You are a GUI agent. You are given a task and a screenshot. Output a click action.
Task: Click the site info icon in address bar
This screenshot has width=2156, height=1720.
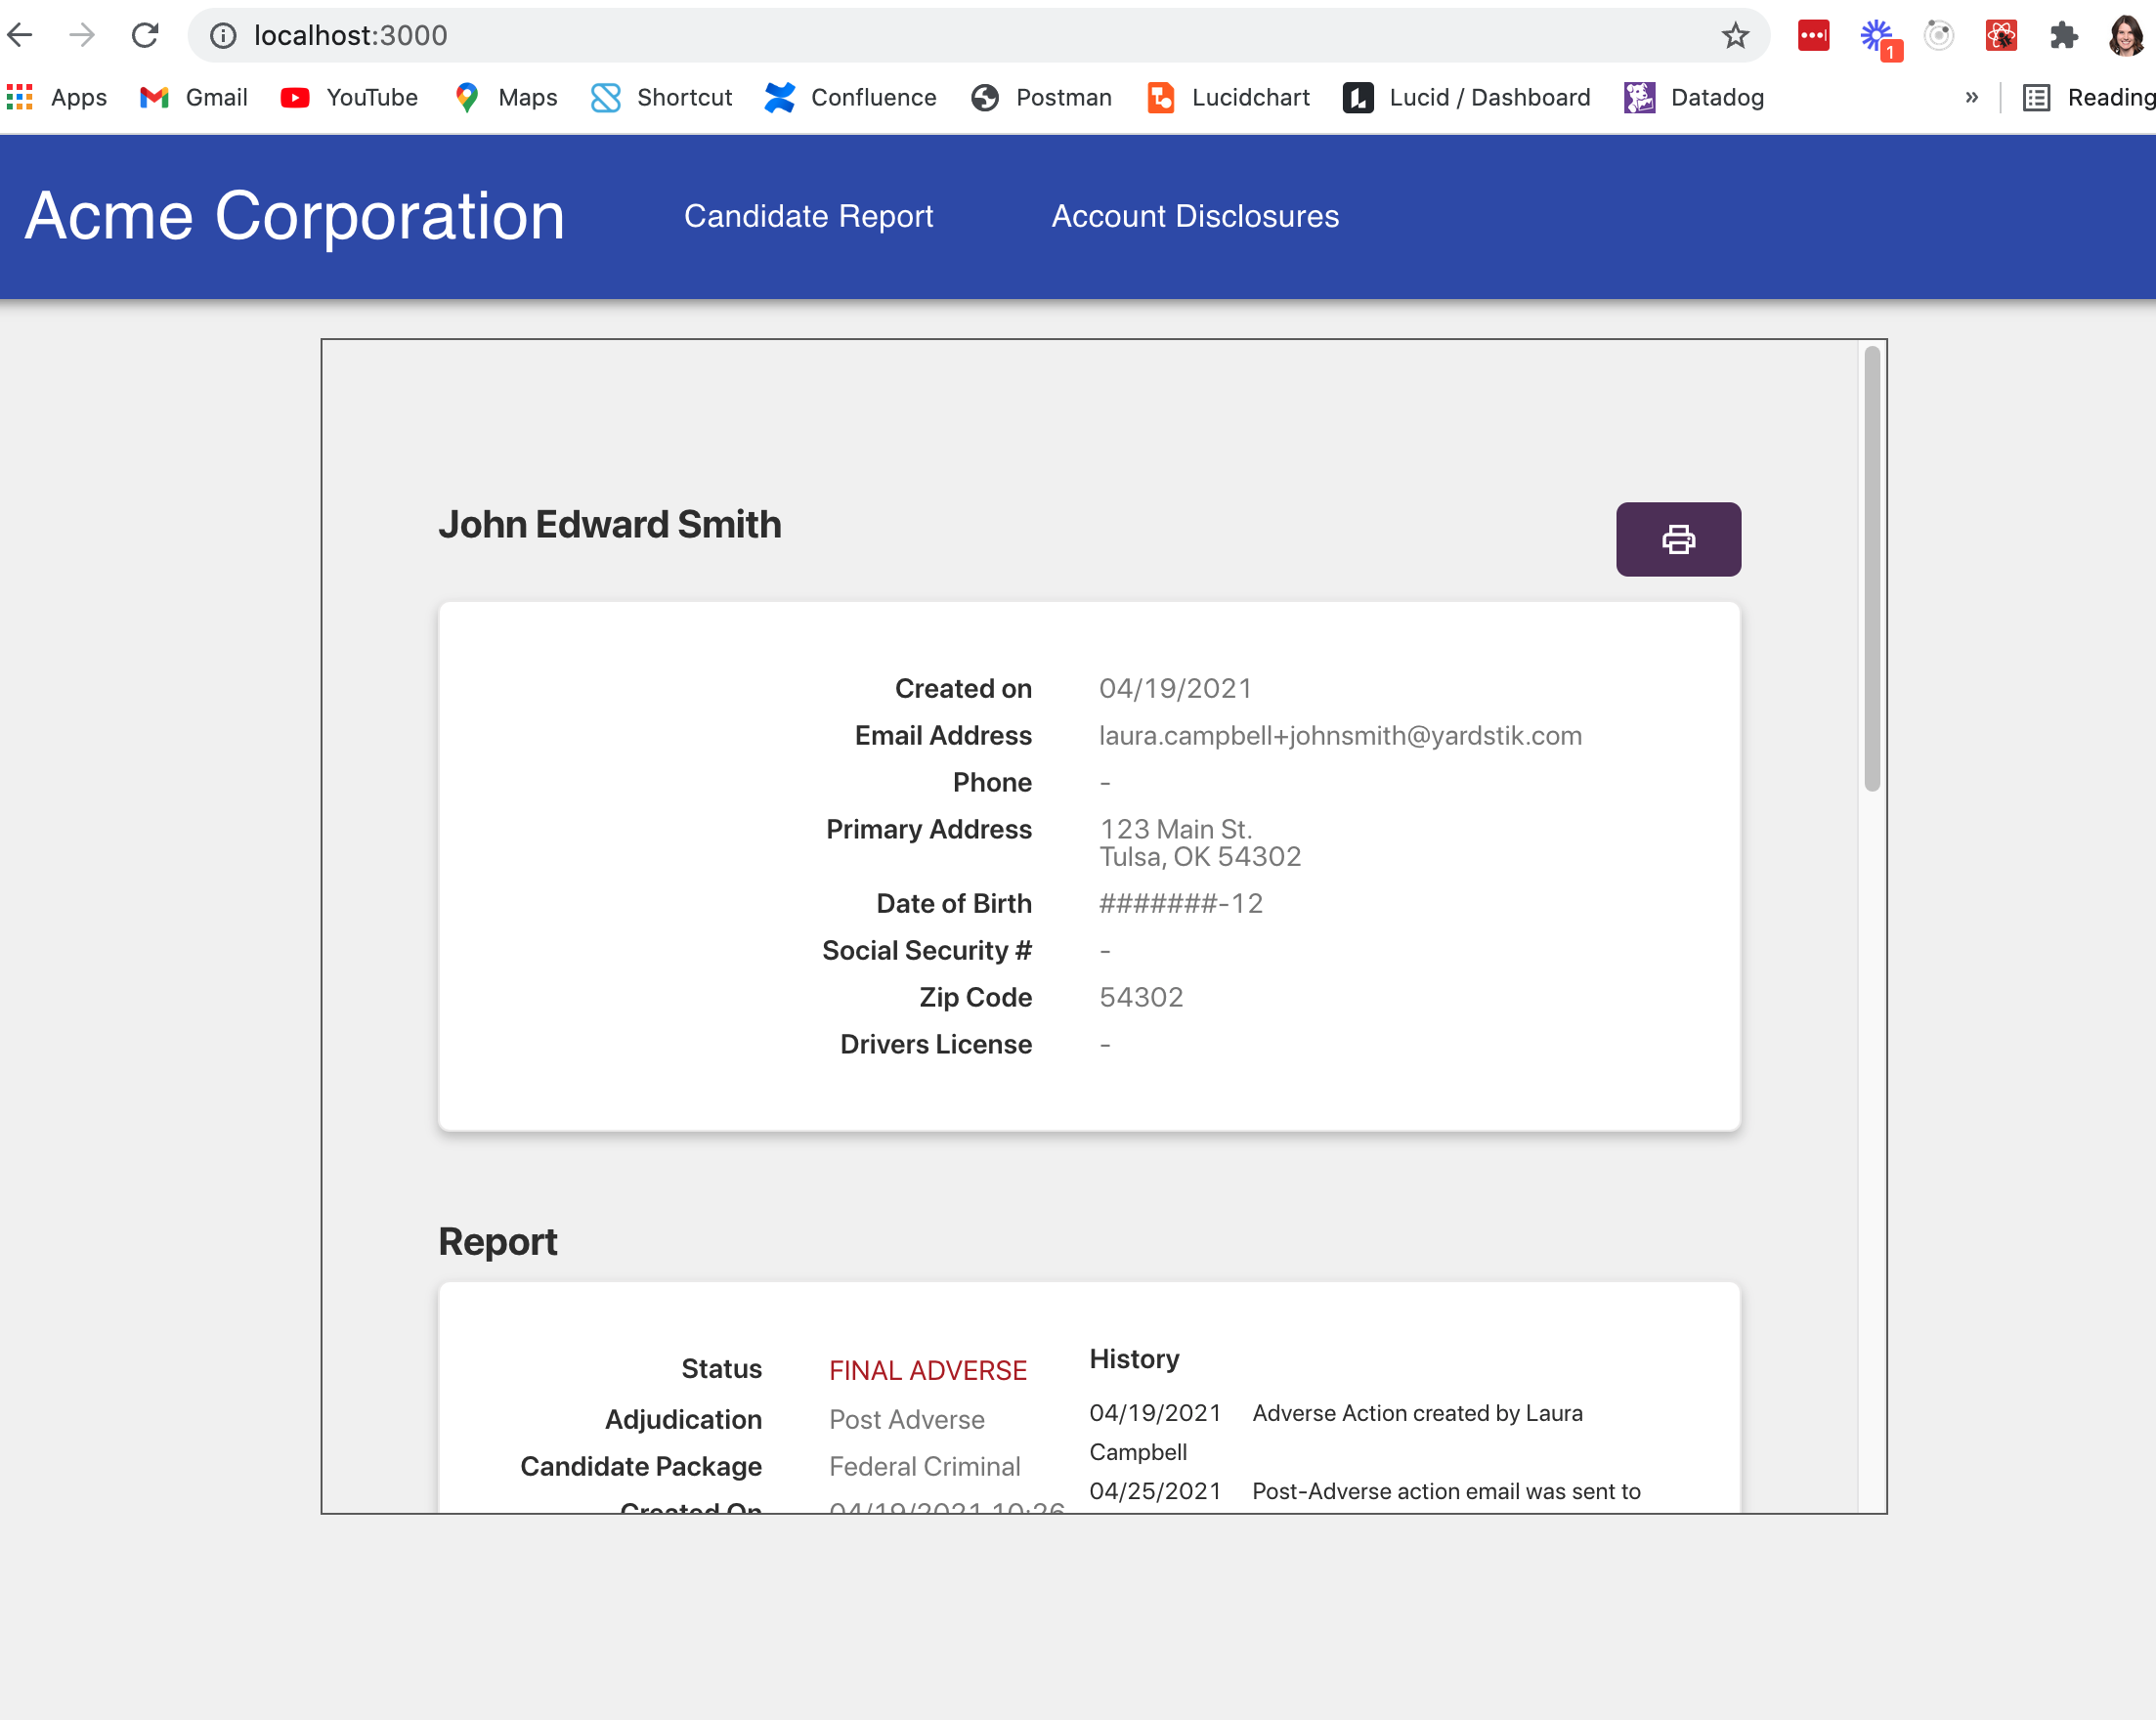tap(223, 36)
